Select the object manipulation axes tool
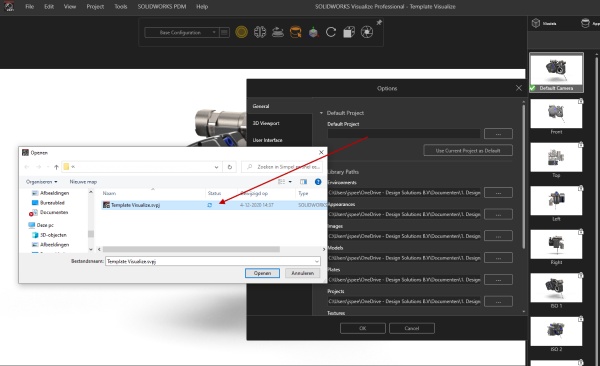This screenshot has width=600, height=366. tap(313, 32)
